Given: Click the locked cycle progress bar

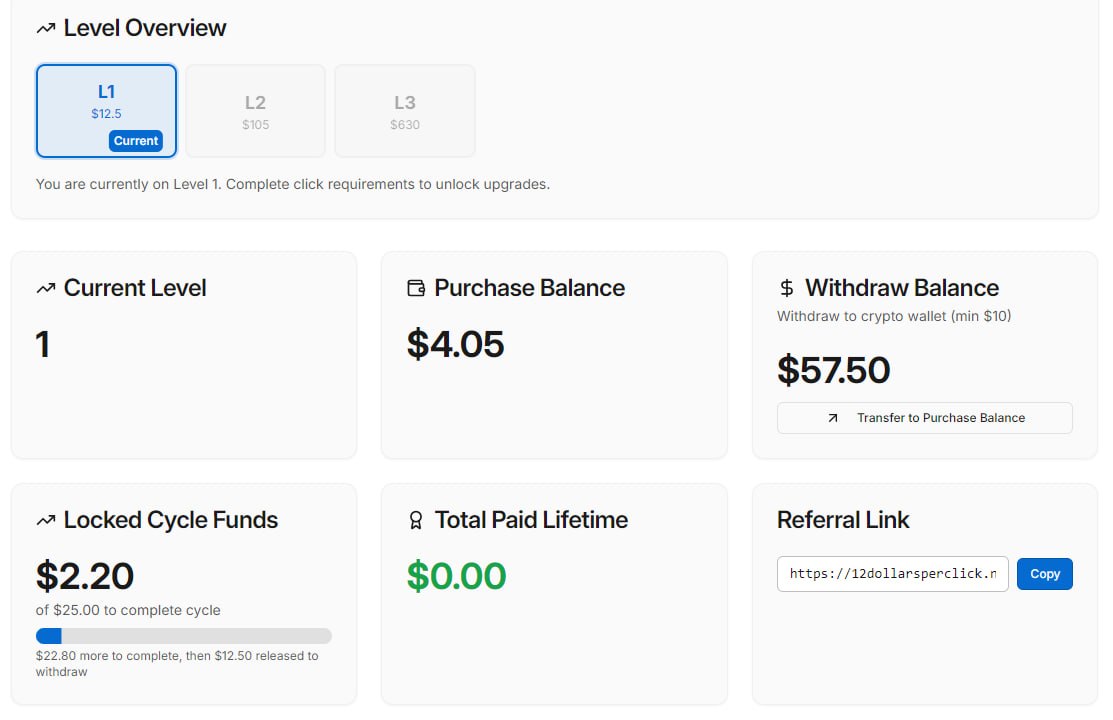Looking at the screenshot, I should pos(183,636).
